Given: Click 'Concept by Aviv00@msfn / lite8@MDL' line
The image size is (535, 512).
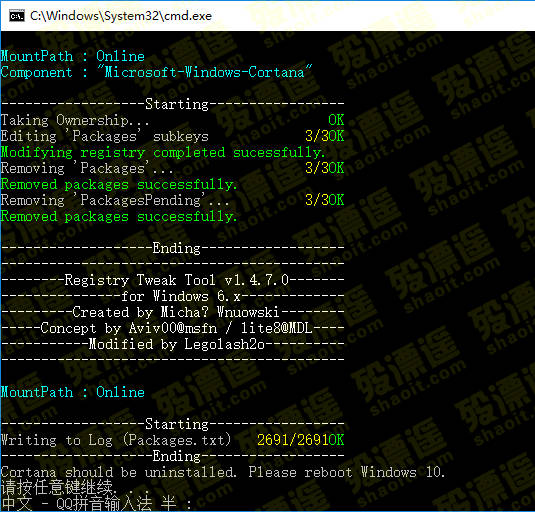Looking at the screenshot, I should [176, 328].
